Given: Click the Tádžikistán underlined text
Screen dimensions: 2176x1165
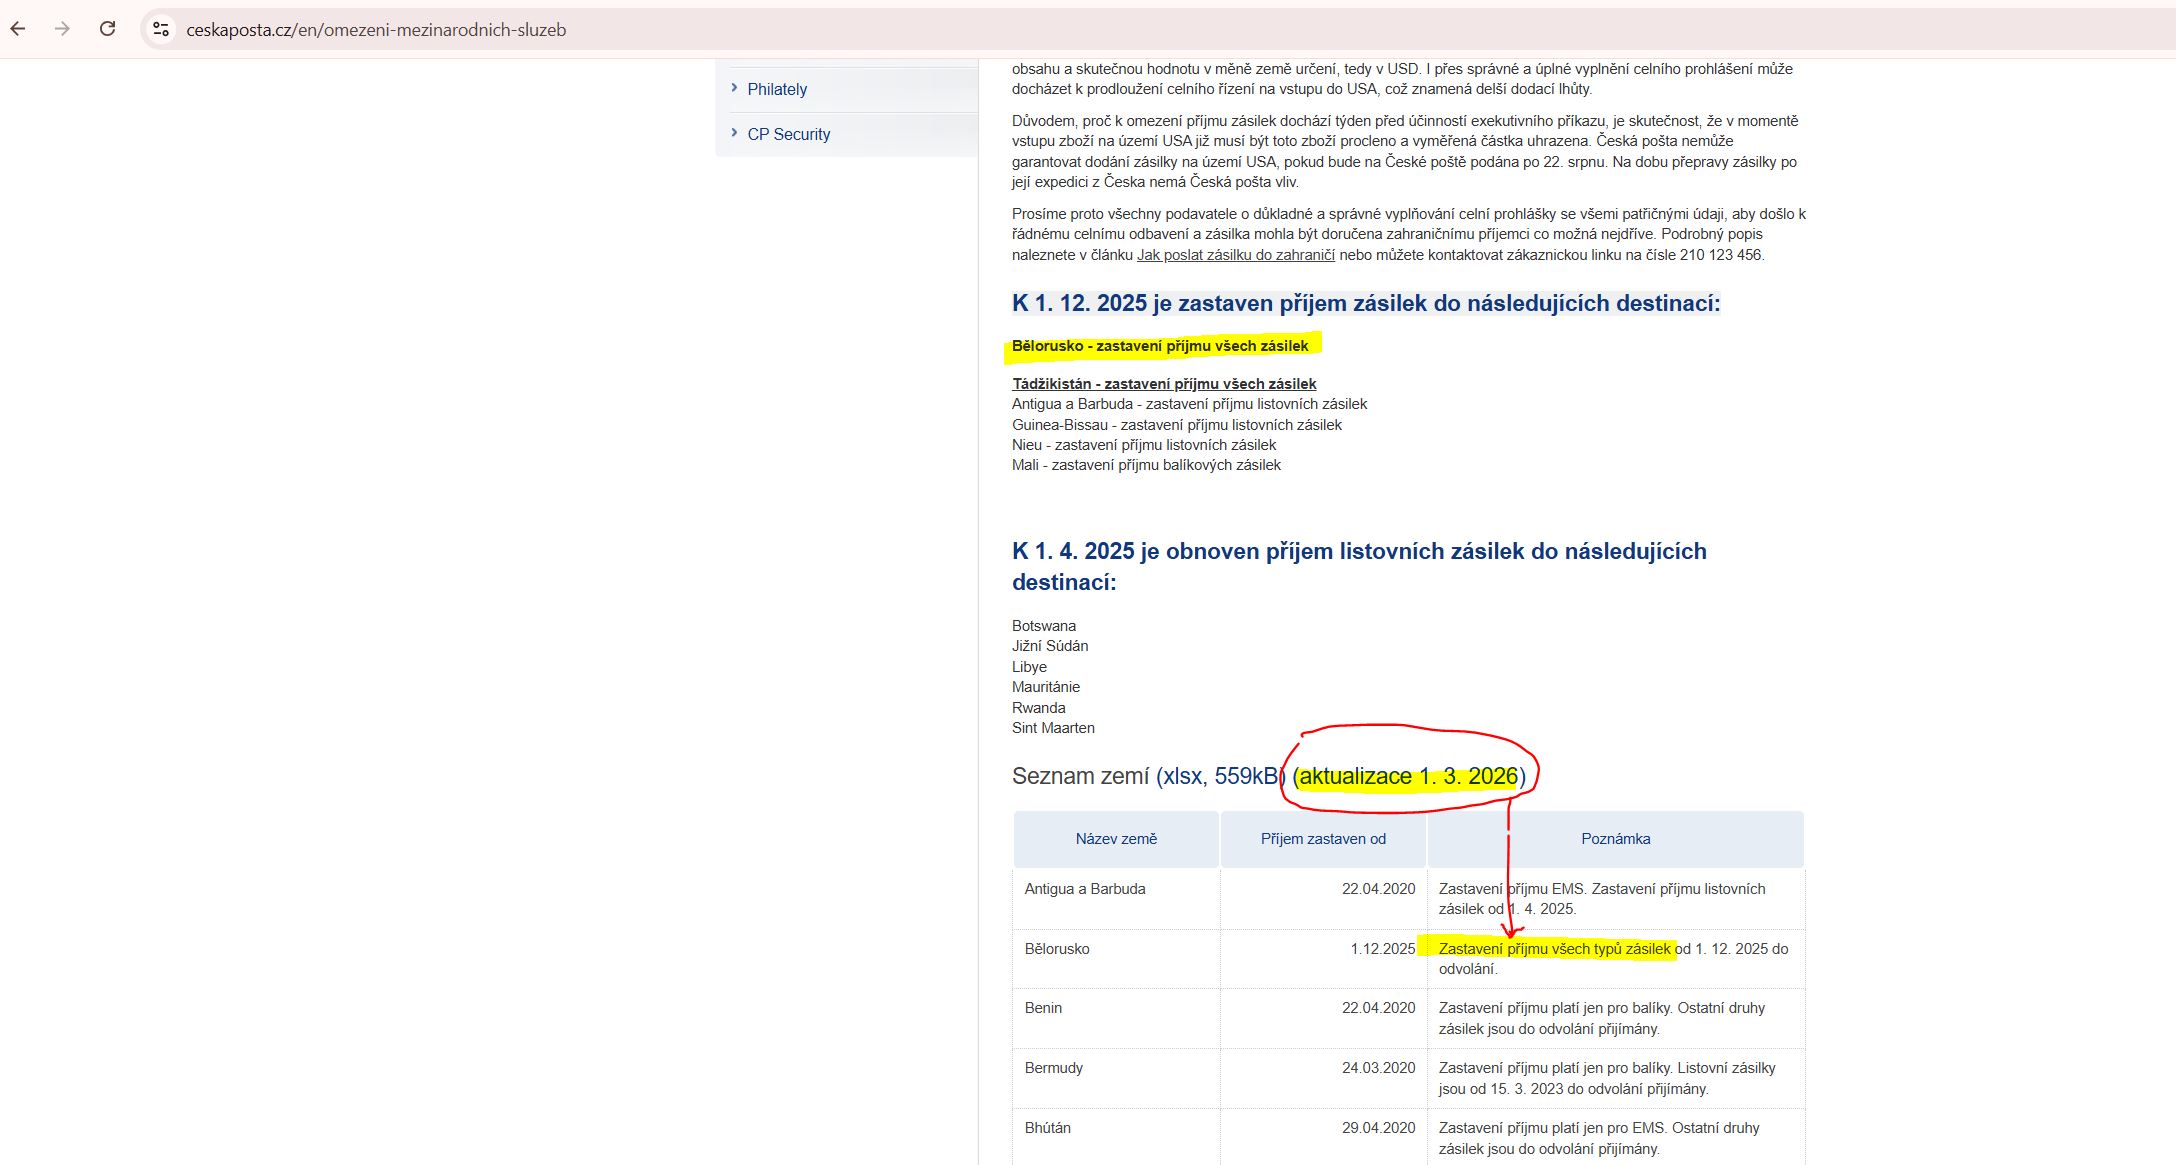Looking at the screenshot, I should [x=1164, y=384].
